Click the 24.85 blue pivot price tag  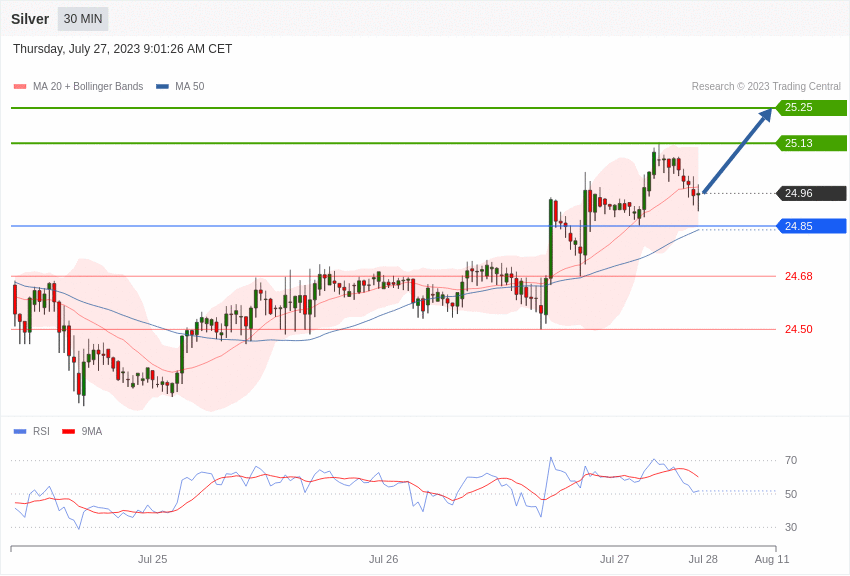click(x=812, y=226)
